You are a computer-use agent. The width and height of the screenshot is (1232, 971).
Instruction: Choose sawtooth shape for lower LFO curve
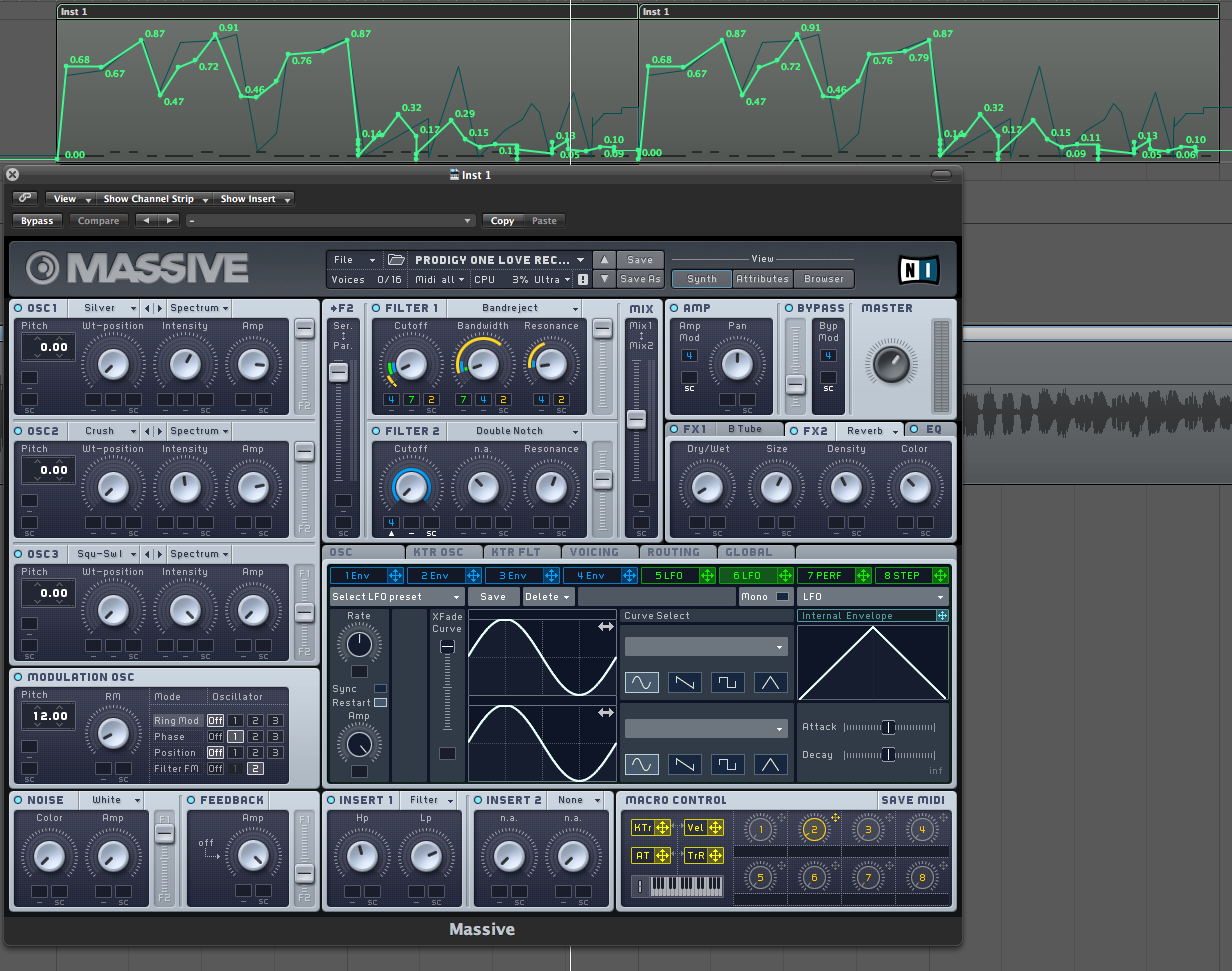(684, 764)
